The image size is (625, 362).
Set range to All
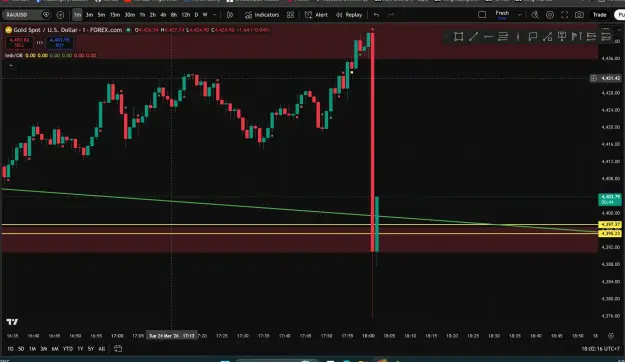click(x=102, y=349)
